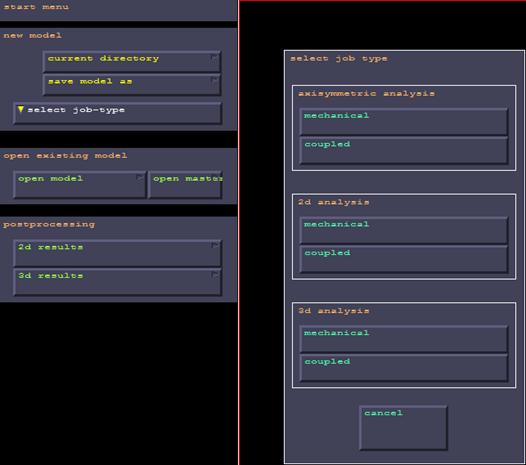The height and width of the screenshot is (465, 526).
Task: Expand the select job-type dropdown
Action: (x=117, y=113)
